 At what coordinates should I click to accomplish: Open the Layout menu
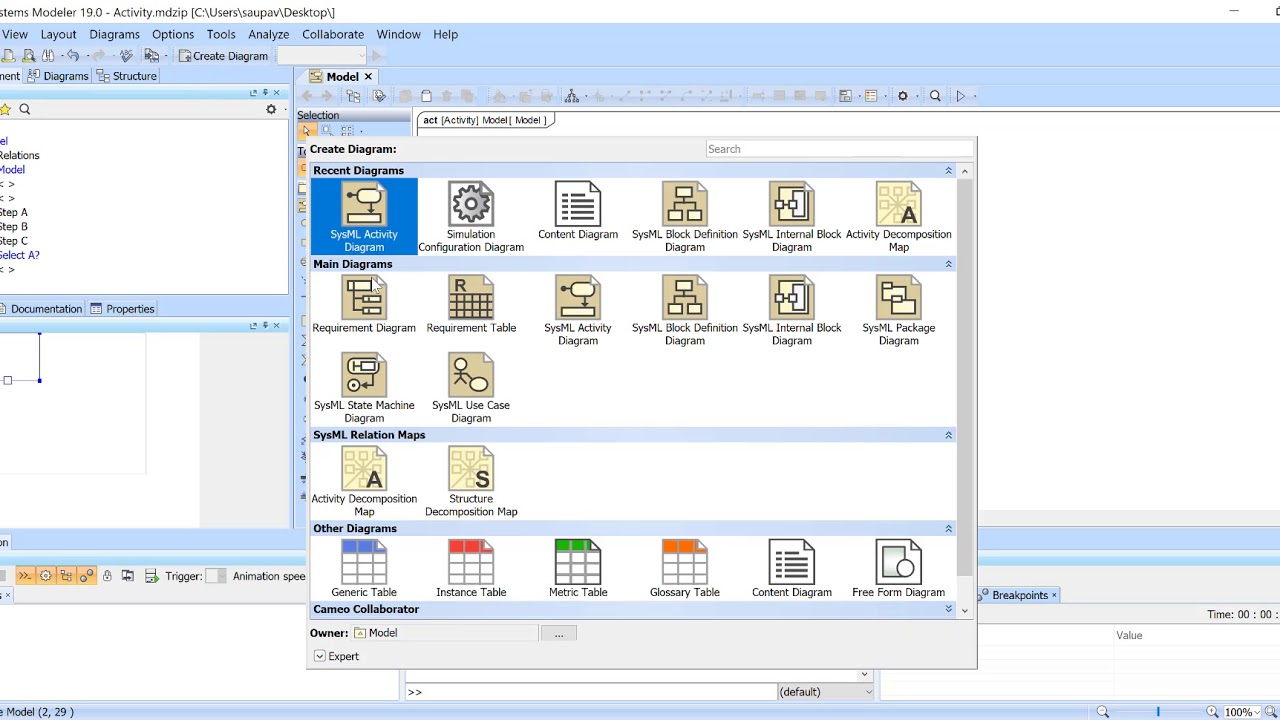(58, 34)
